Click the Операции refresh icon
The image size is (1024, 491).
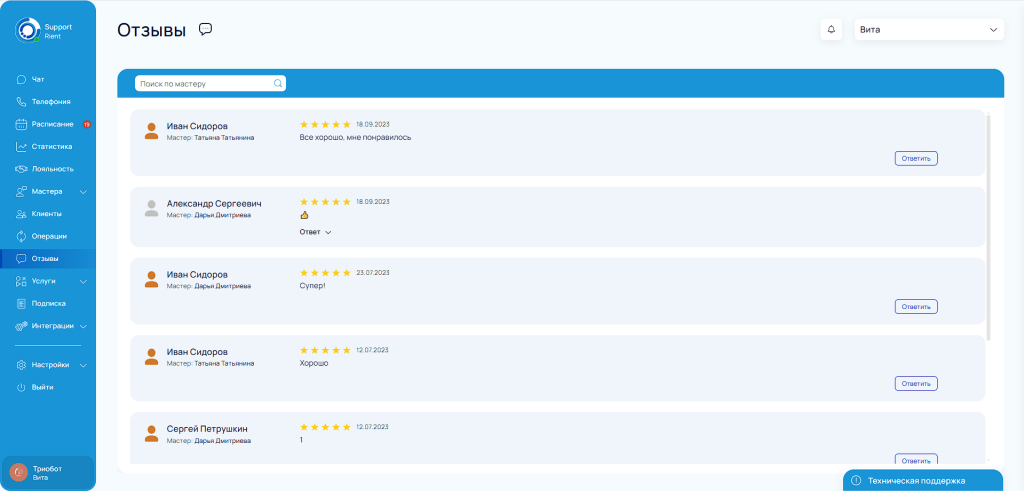(x=21, y=236)
